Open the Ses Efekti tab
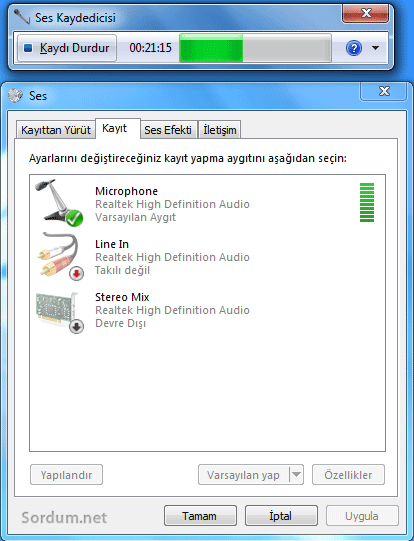Screen dimensions: 414x541 pyautogui.click(x=168, y=130)
